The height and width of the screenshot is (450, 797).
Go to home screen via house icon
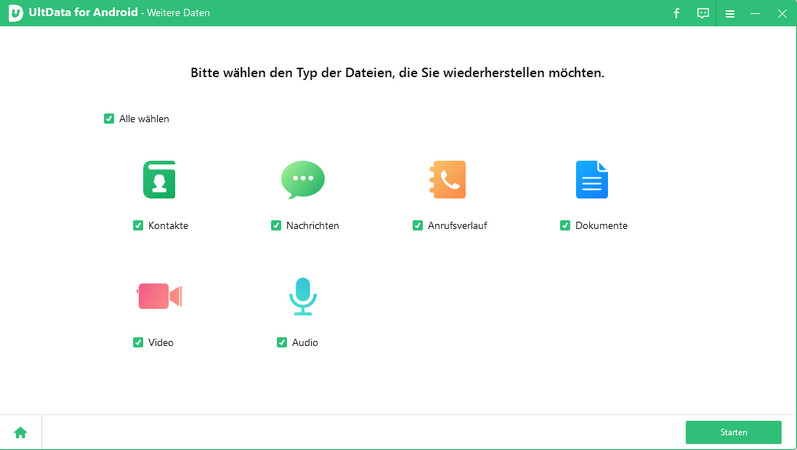(x=20, y=433)
